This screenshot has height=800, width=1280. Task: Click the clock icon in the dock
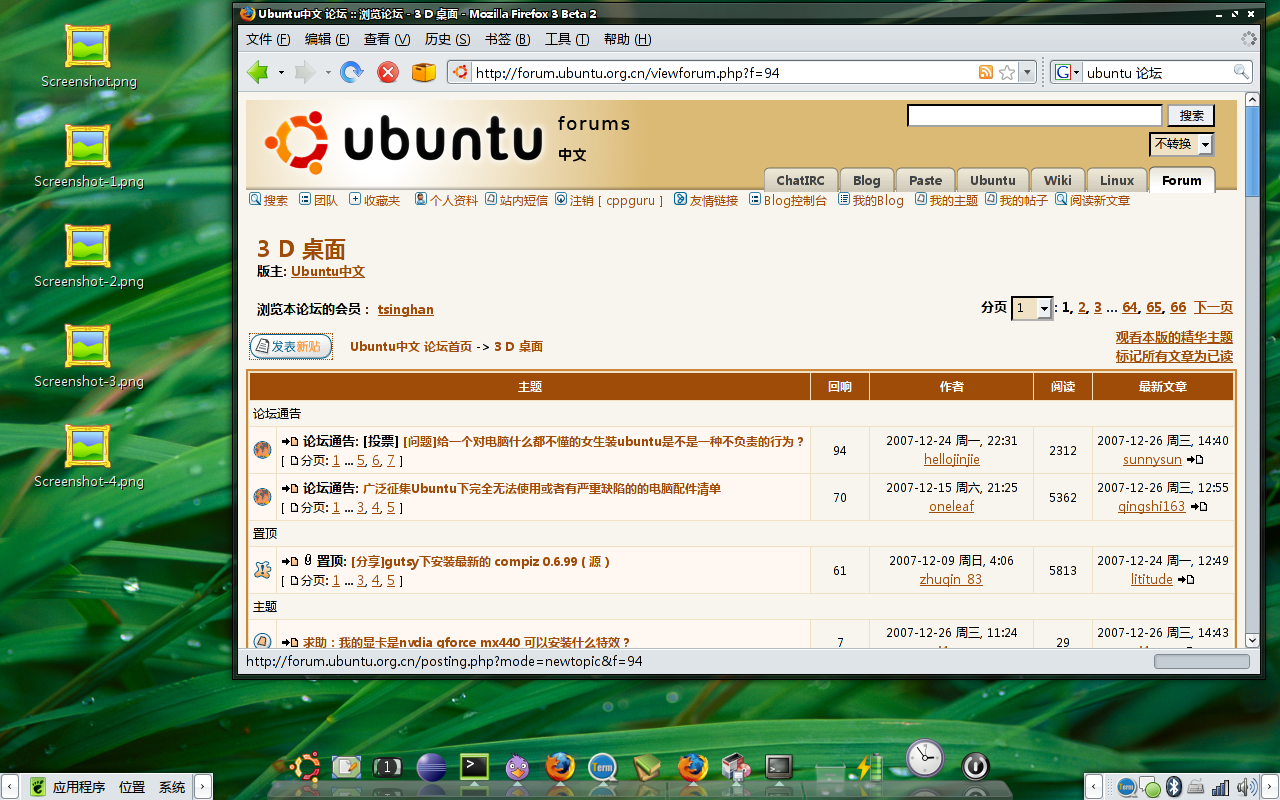pos(925,759)
